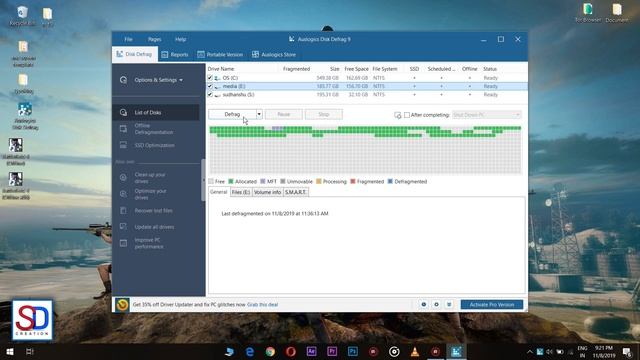Open Microsoft Edge from the taskbar
This screenshot has width=640, height=360.
pos(249,351)
